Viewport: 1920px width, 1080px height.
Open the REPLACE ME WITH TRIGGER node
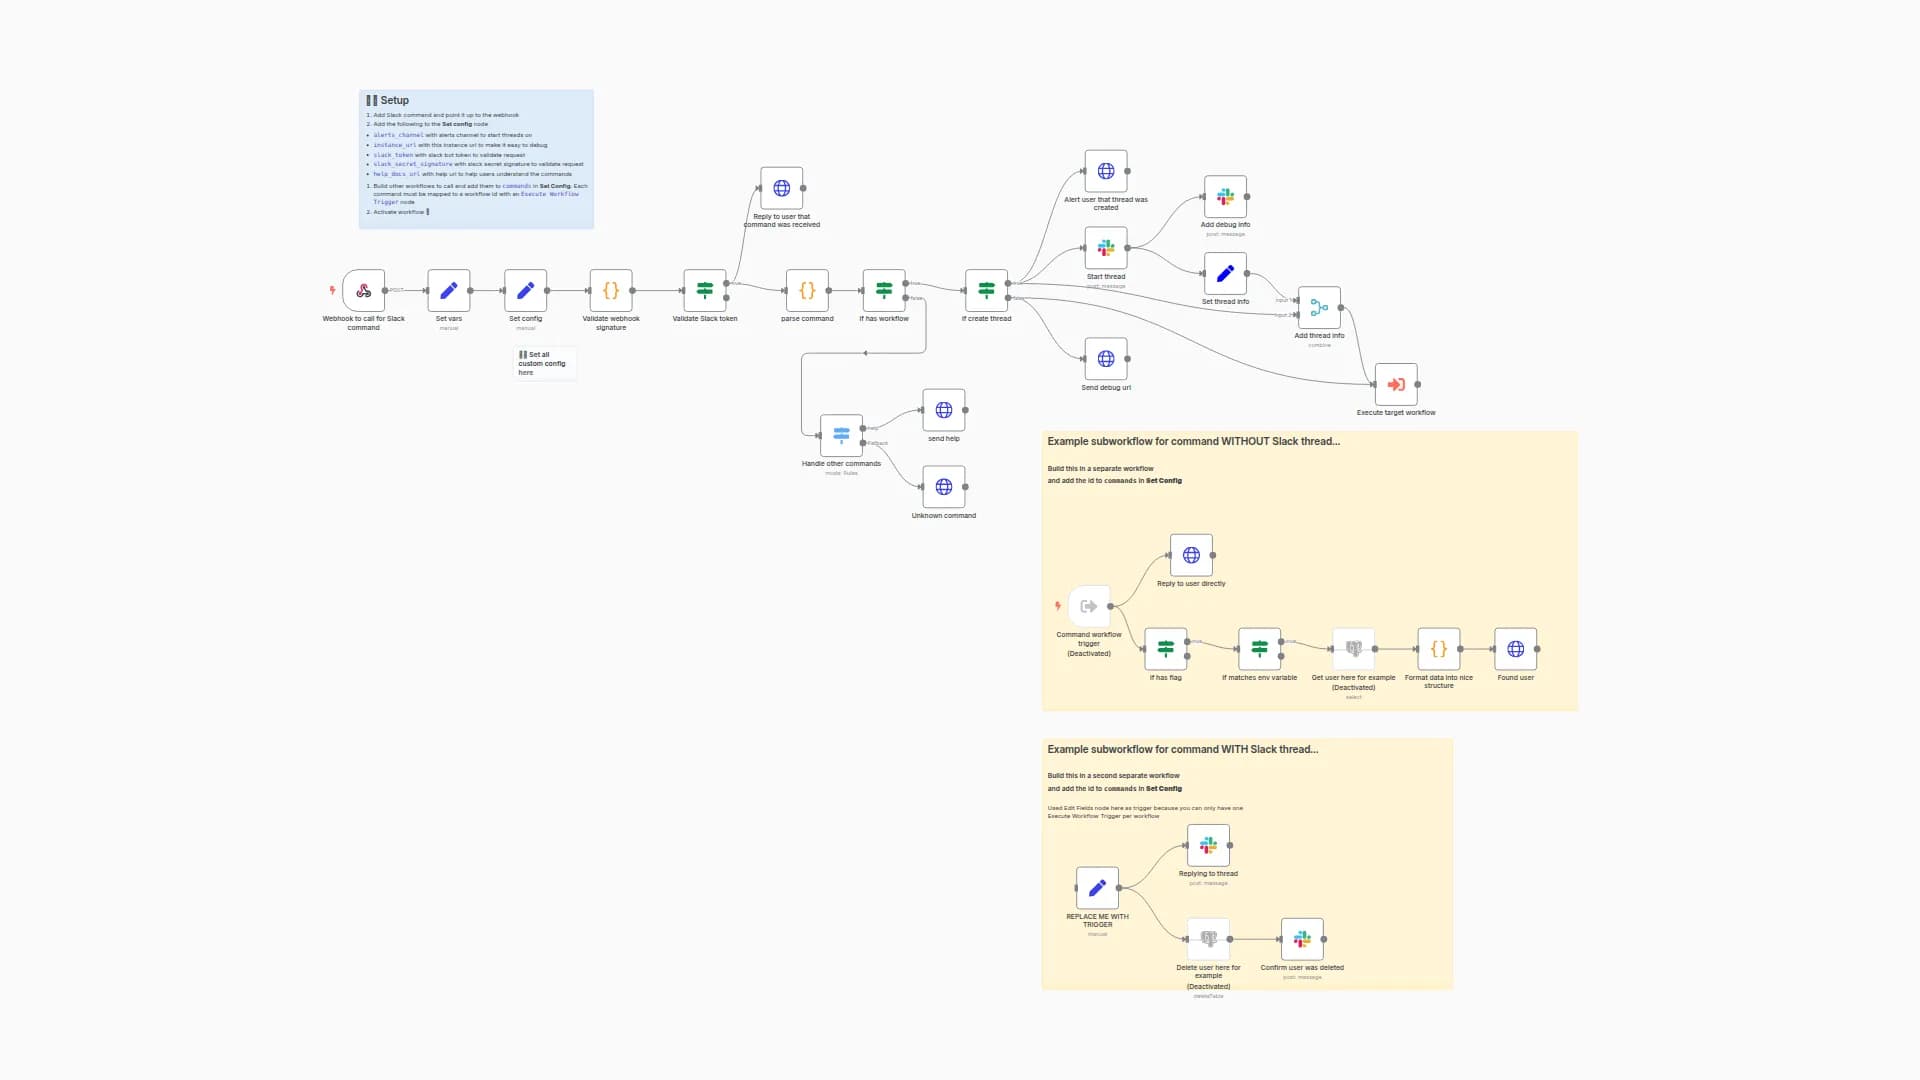pos(1097,888)
